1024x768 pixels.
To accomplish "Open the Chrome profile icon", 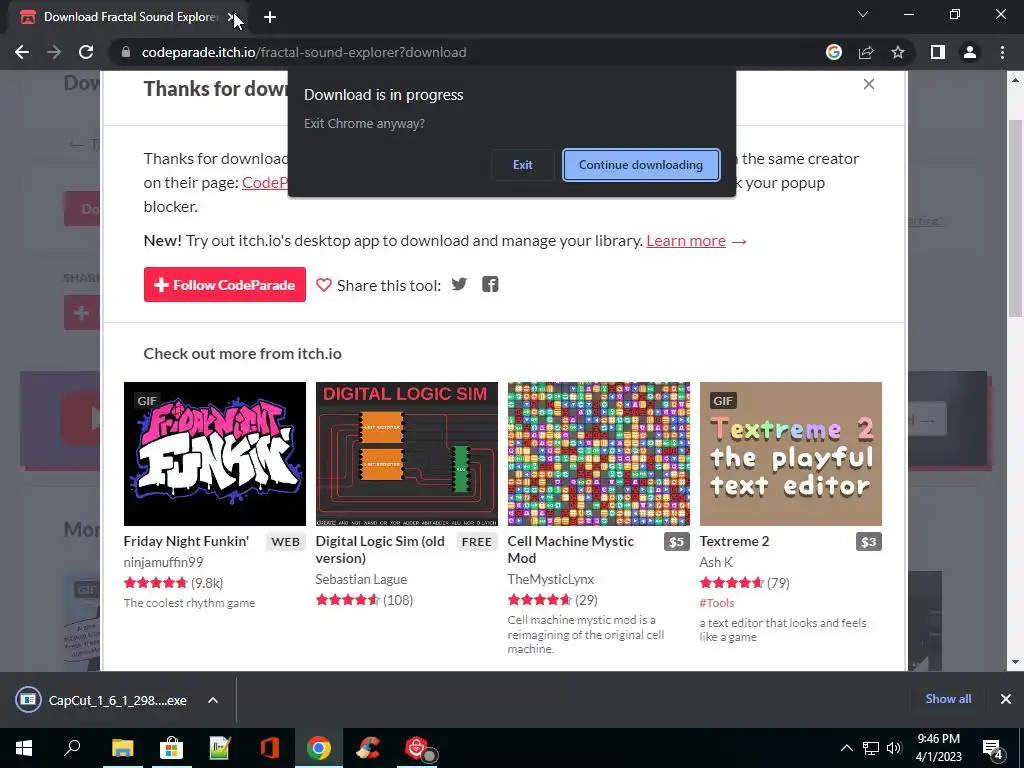I will tap(970, 52).
